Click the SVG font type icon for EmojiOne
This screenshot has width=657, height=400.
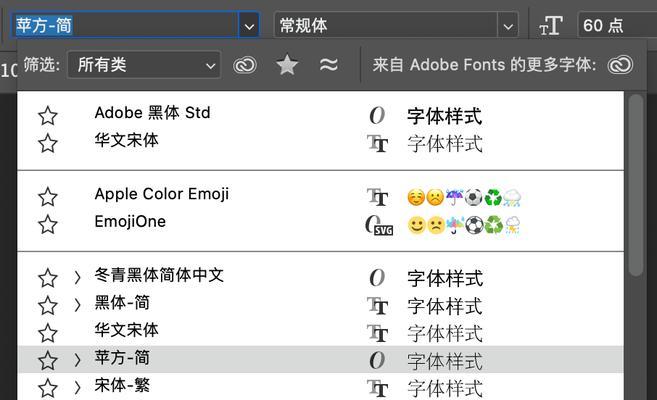pos(379,225)
